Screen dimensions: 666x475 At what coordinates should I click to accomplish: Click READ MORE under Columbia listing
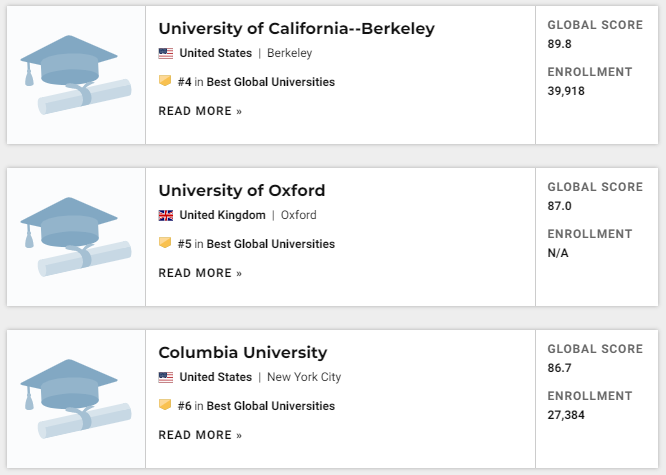pos(200,435)
